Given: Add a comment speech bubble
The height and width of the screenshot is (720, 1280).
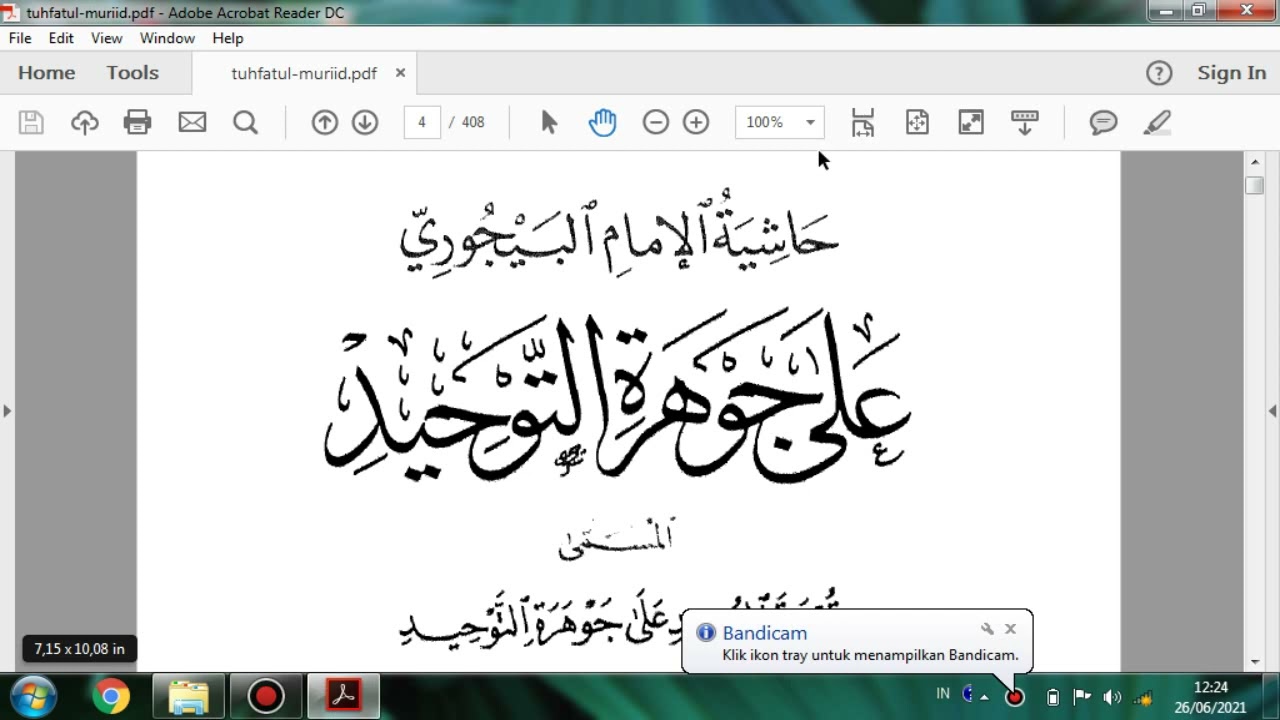Looking at the screenshot, I should coord(1103,122).
